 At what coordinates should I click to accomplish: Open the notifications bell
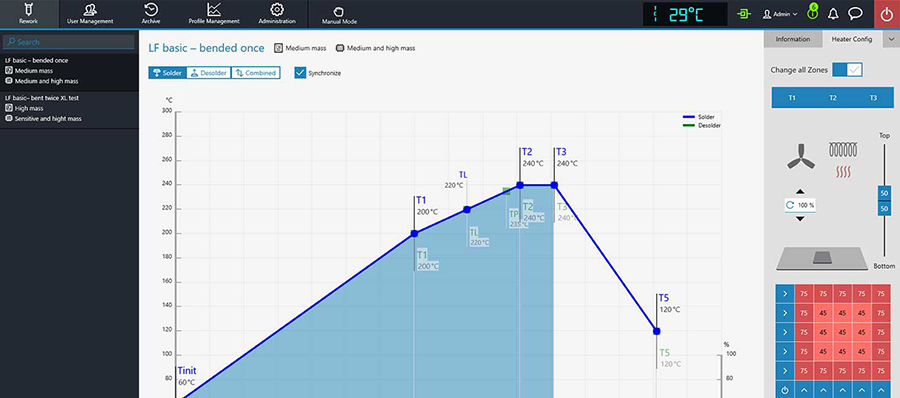coord(833,14)
